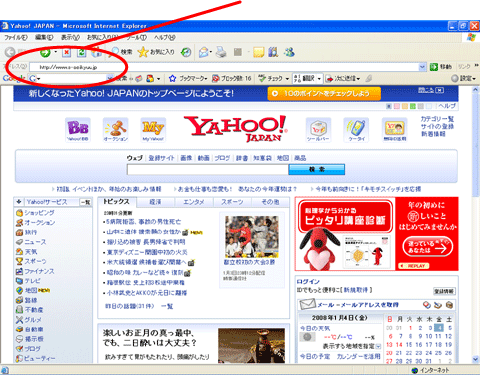Click the Search magnifier toolbar button

click(x=121, y=52)
